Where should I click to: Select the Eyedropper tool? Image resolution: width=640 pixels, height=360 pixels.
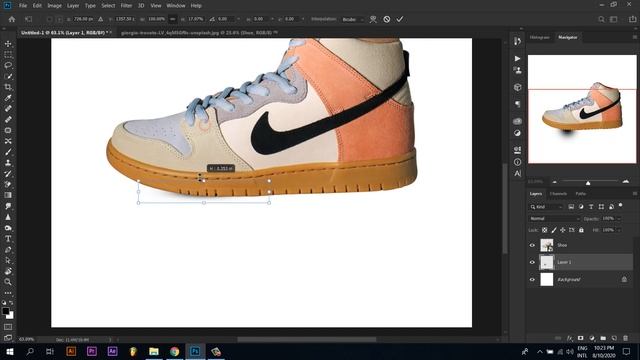coord(8,98)
